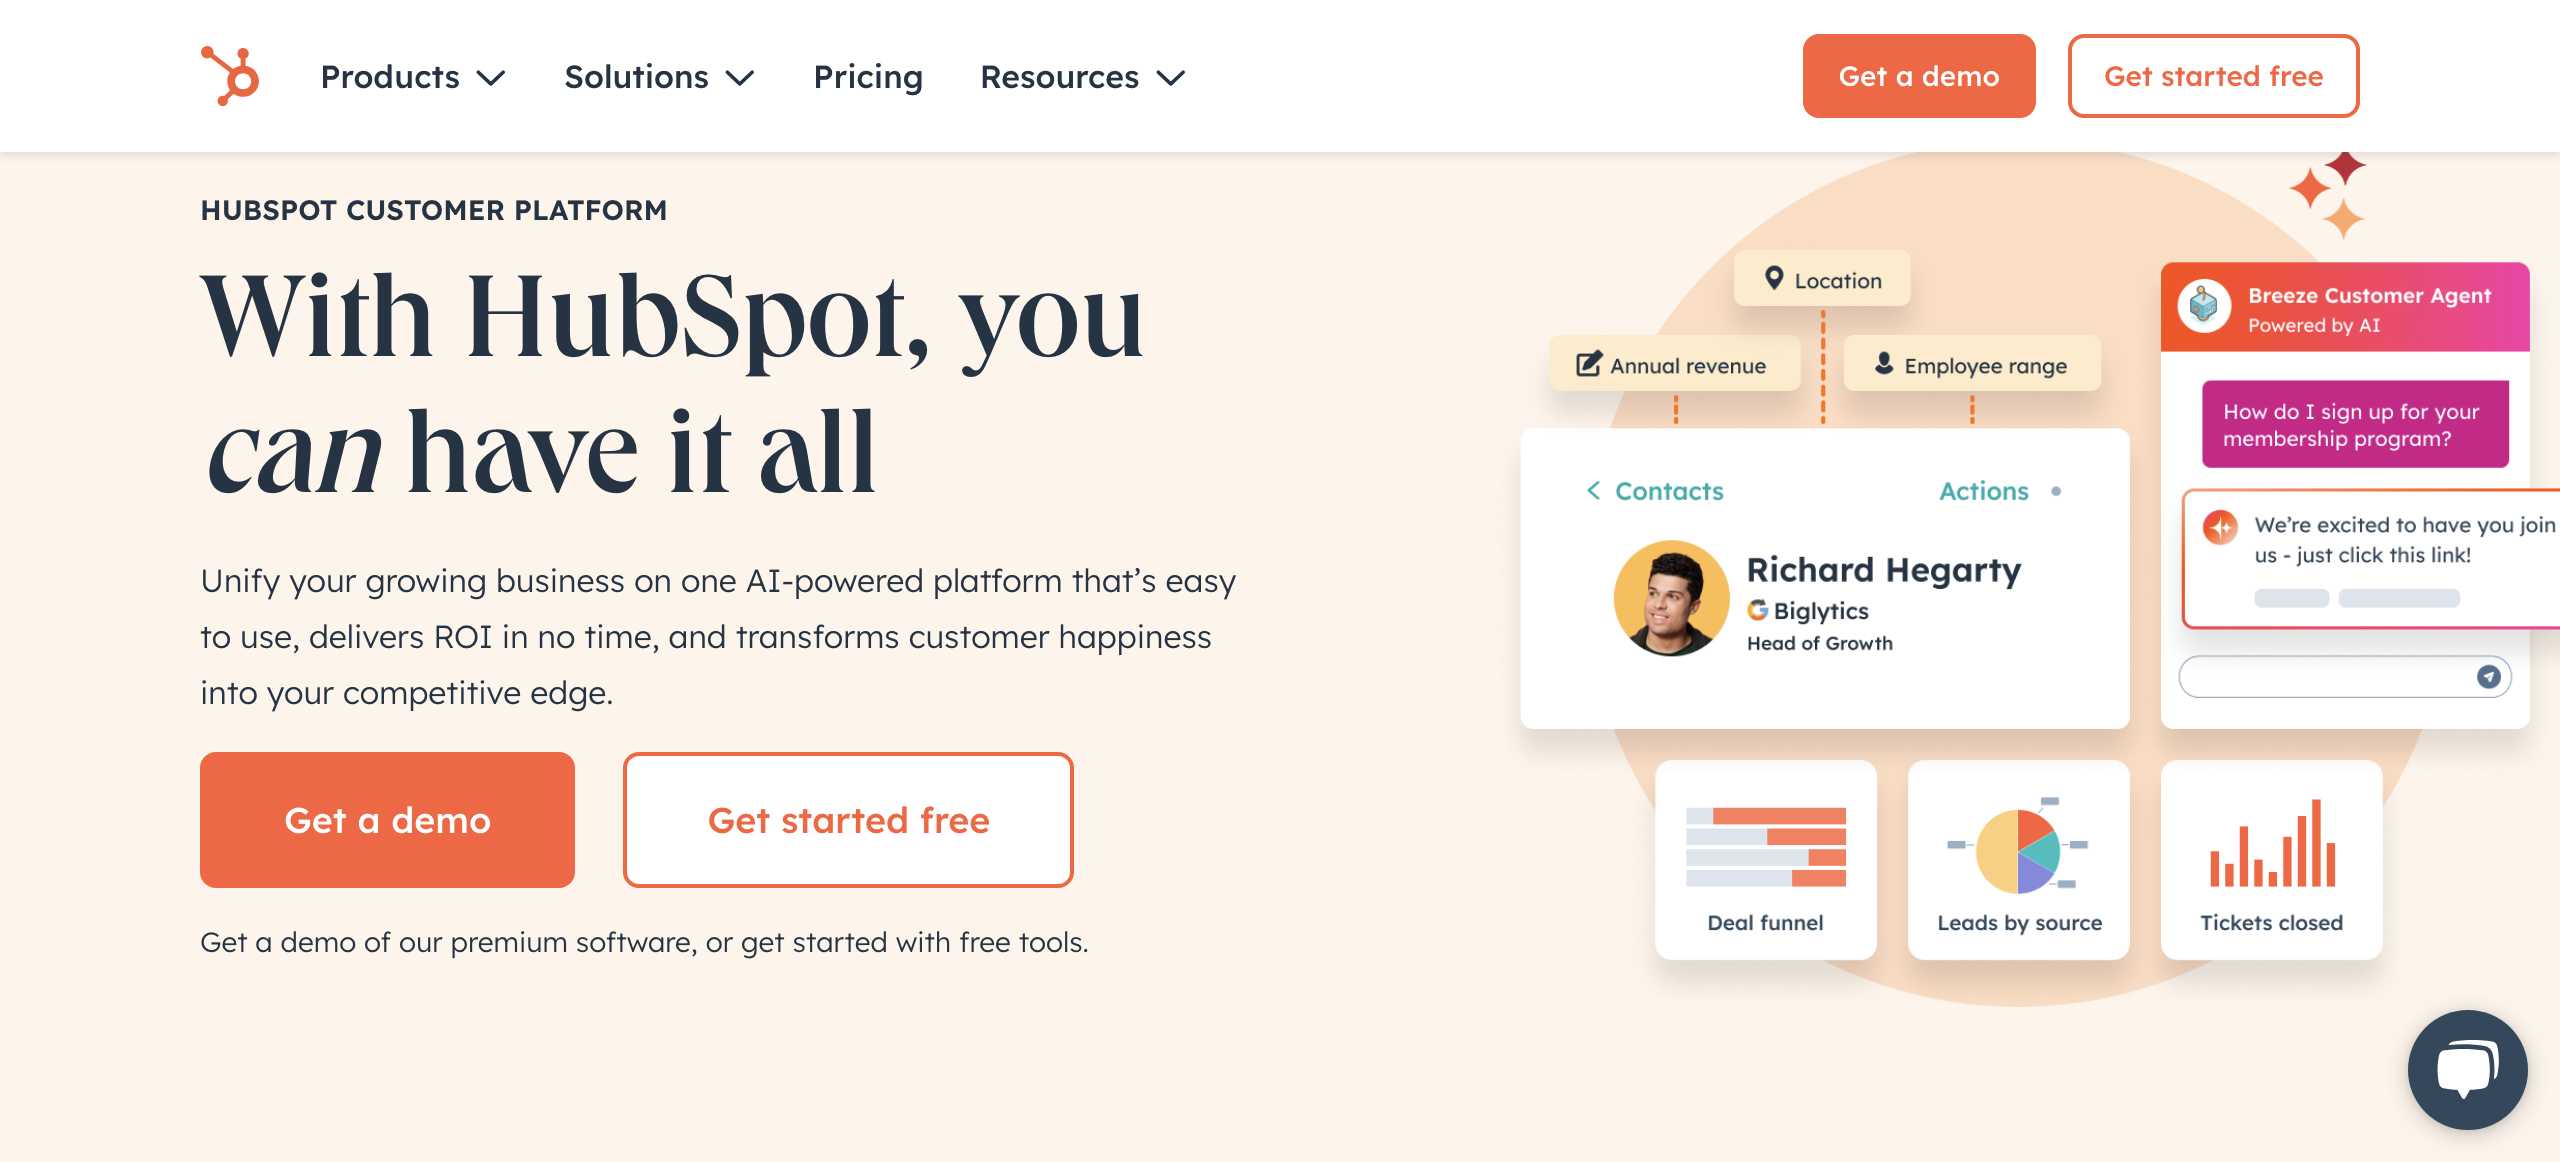The height and width of the screenshot is (1162, 2560).
Task: Select the Leads by source pie chart
Action: tap(2018, 850)
